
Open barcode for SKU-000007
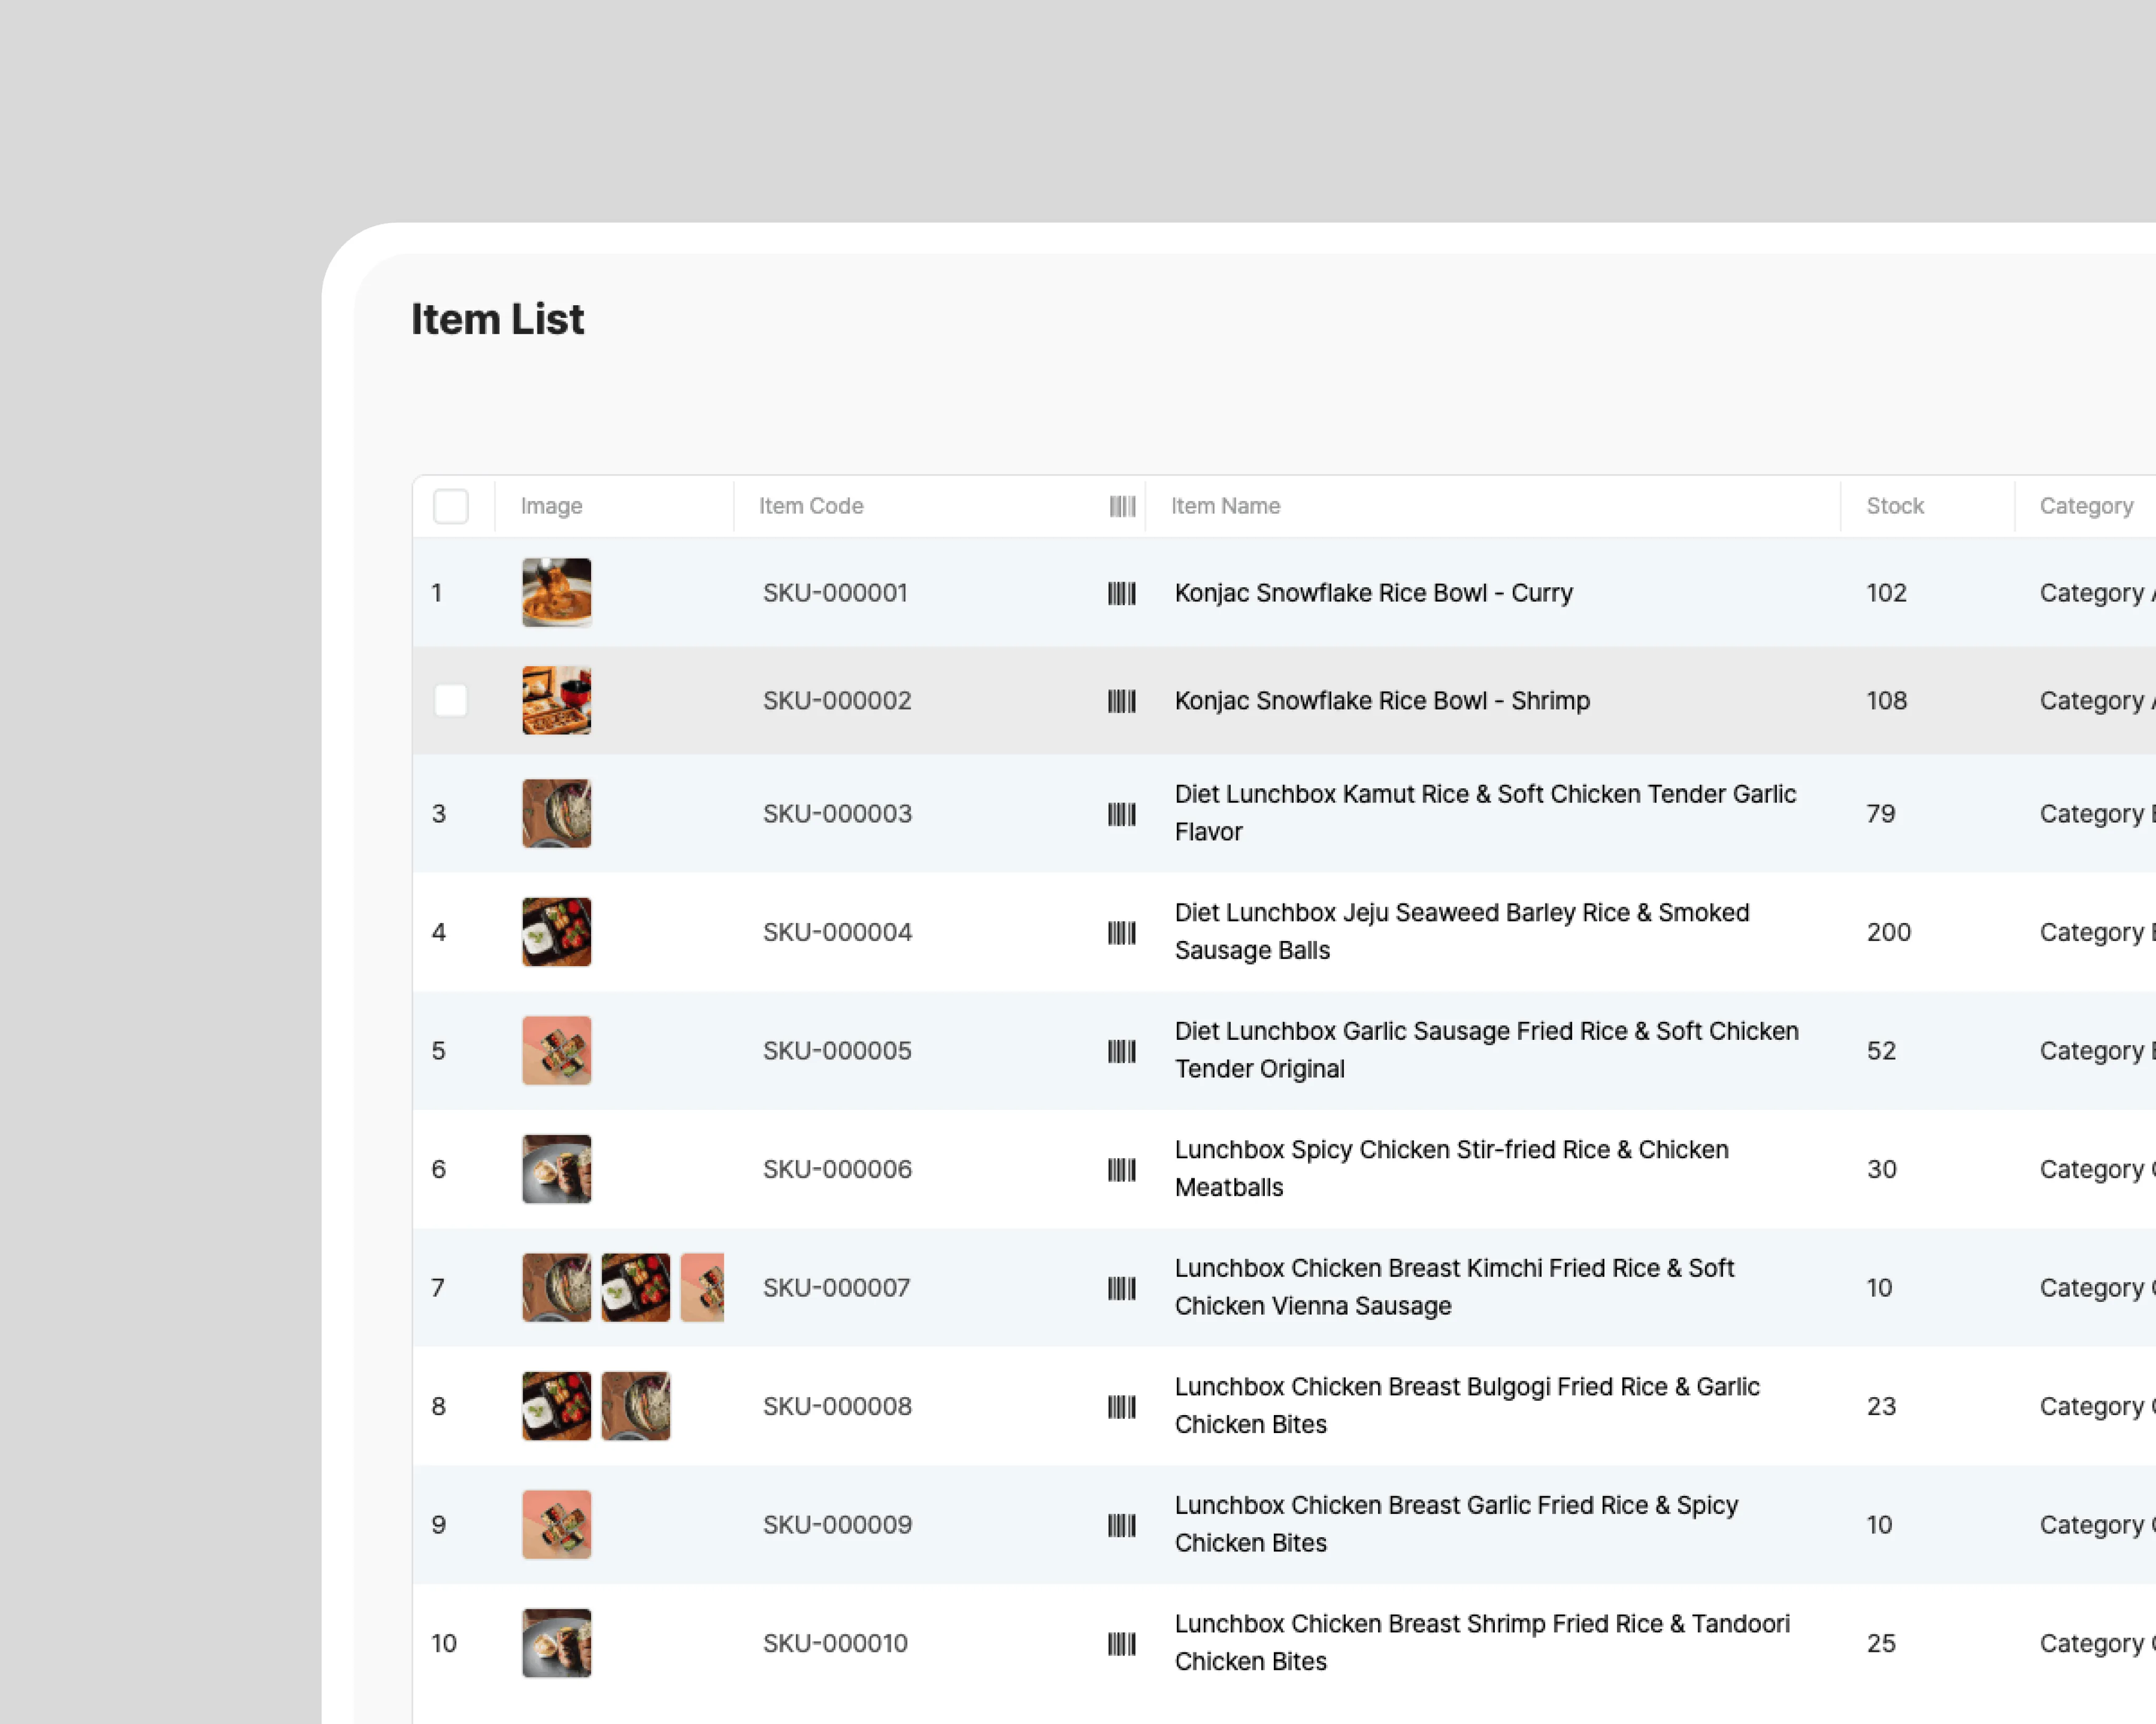[1122, 1288]
